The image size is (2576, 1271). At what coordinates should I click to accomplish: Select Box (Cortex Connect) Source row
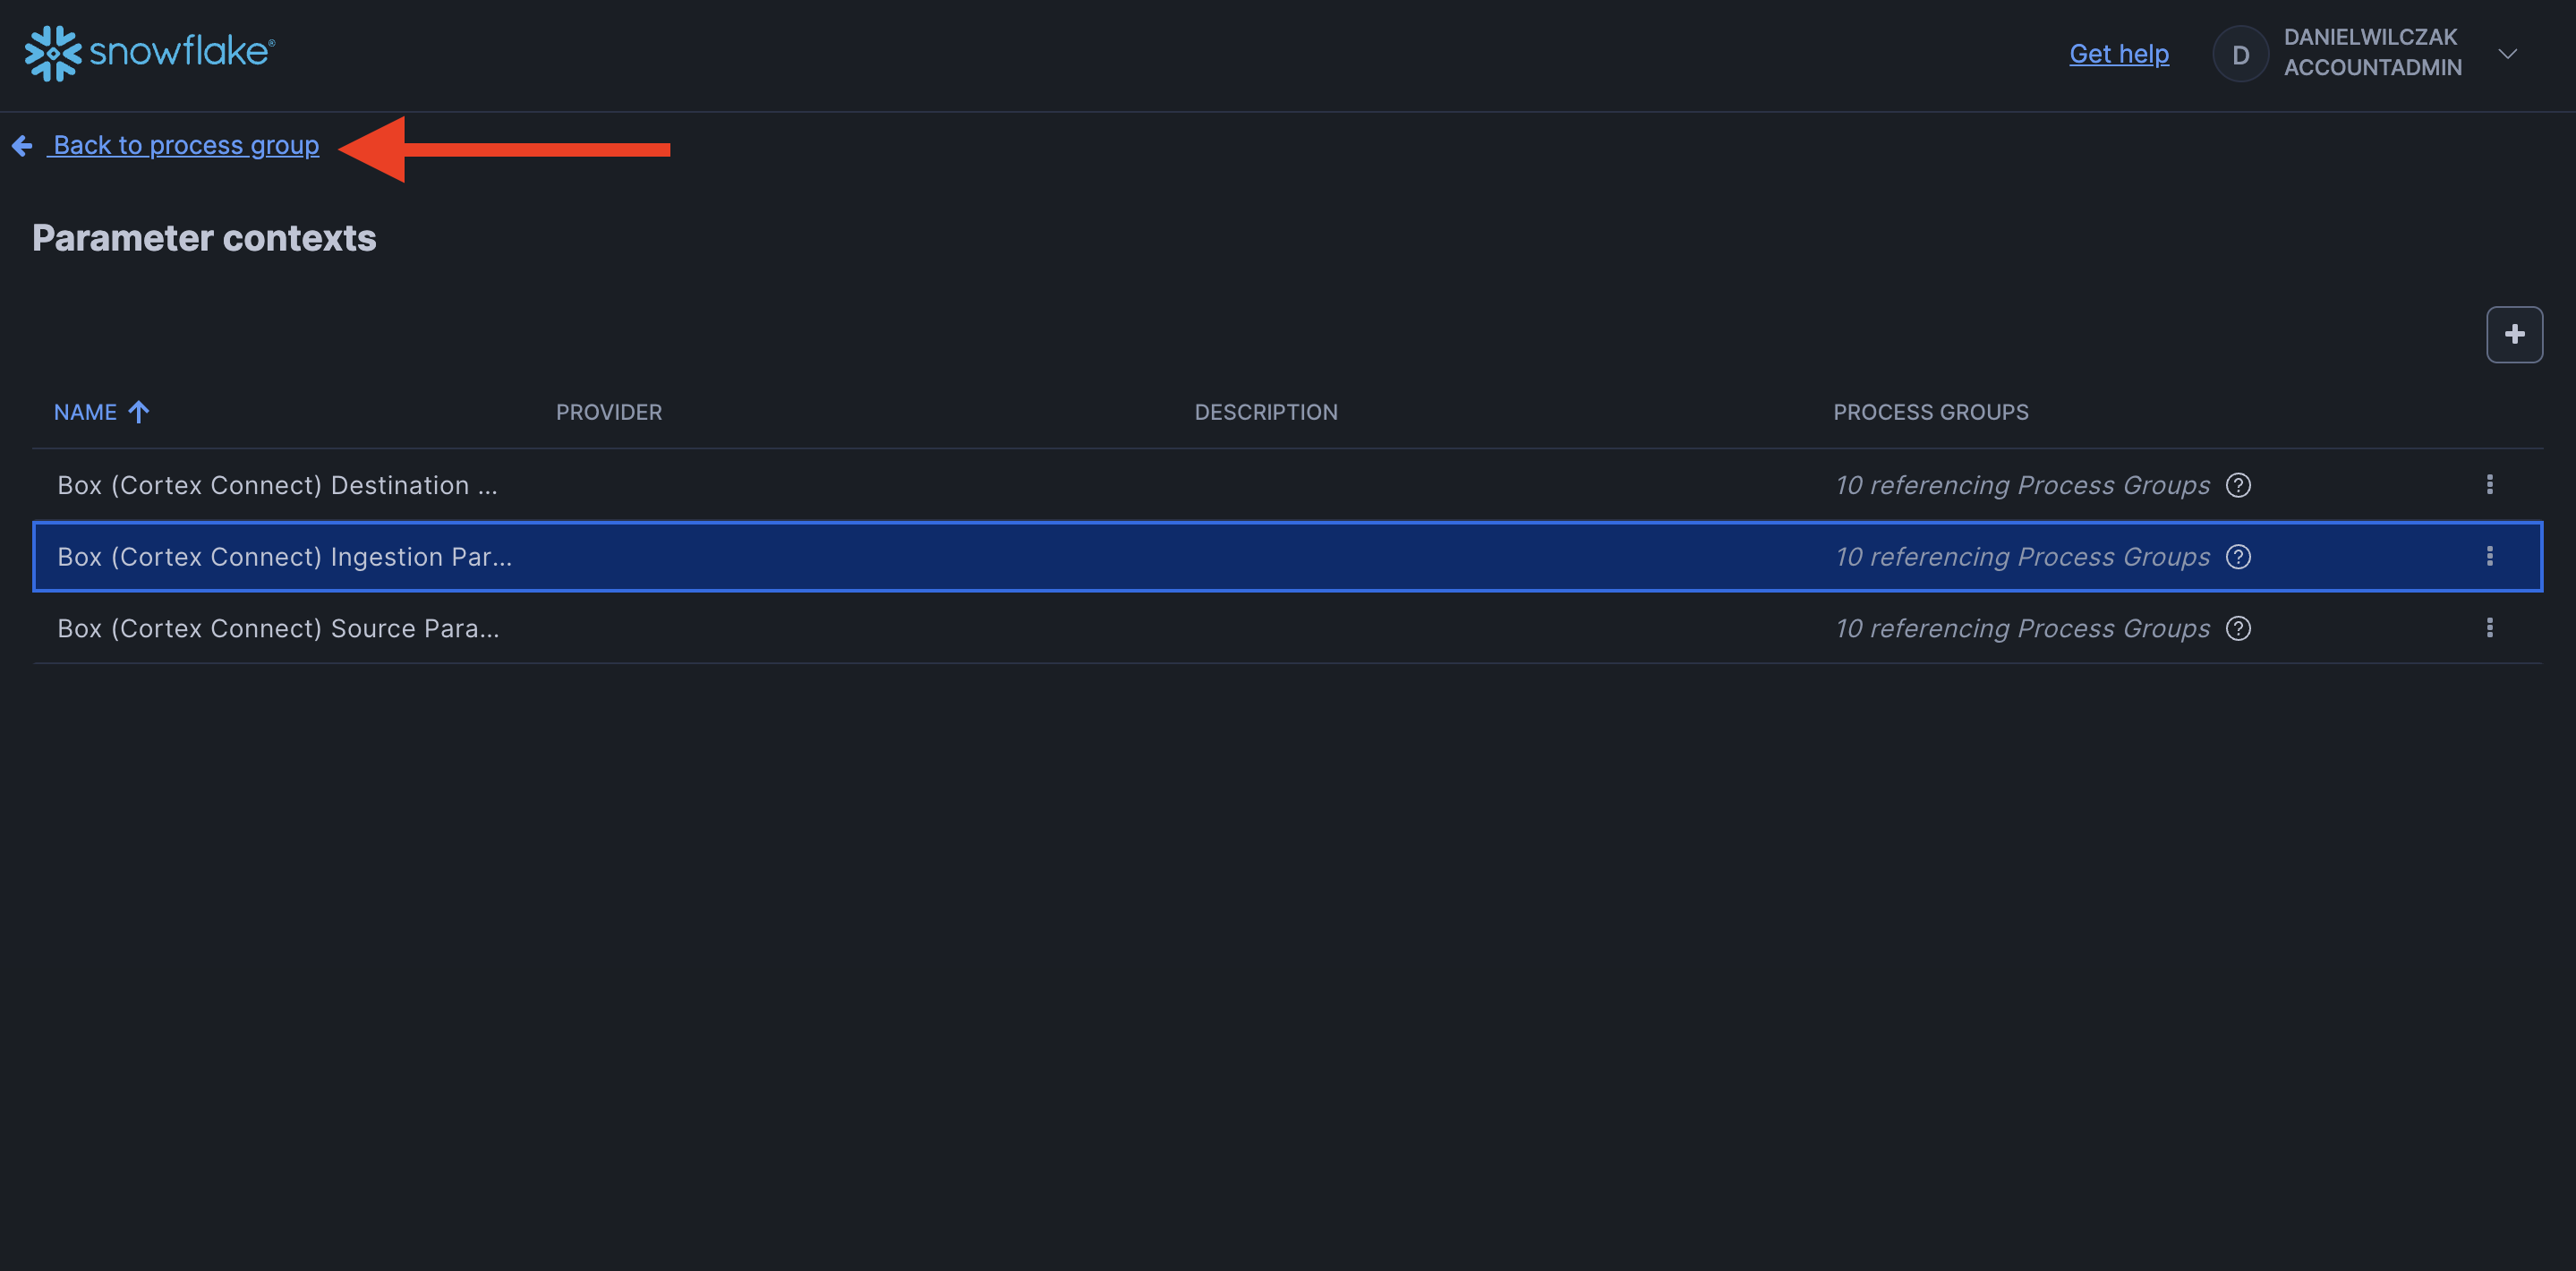pos(278,628)
